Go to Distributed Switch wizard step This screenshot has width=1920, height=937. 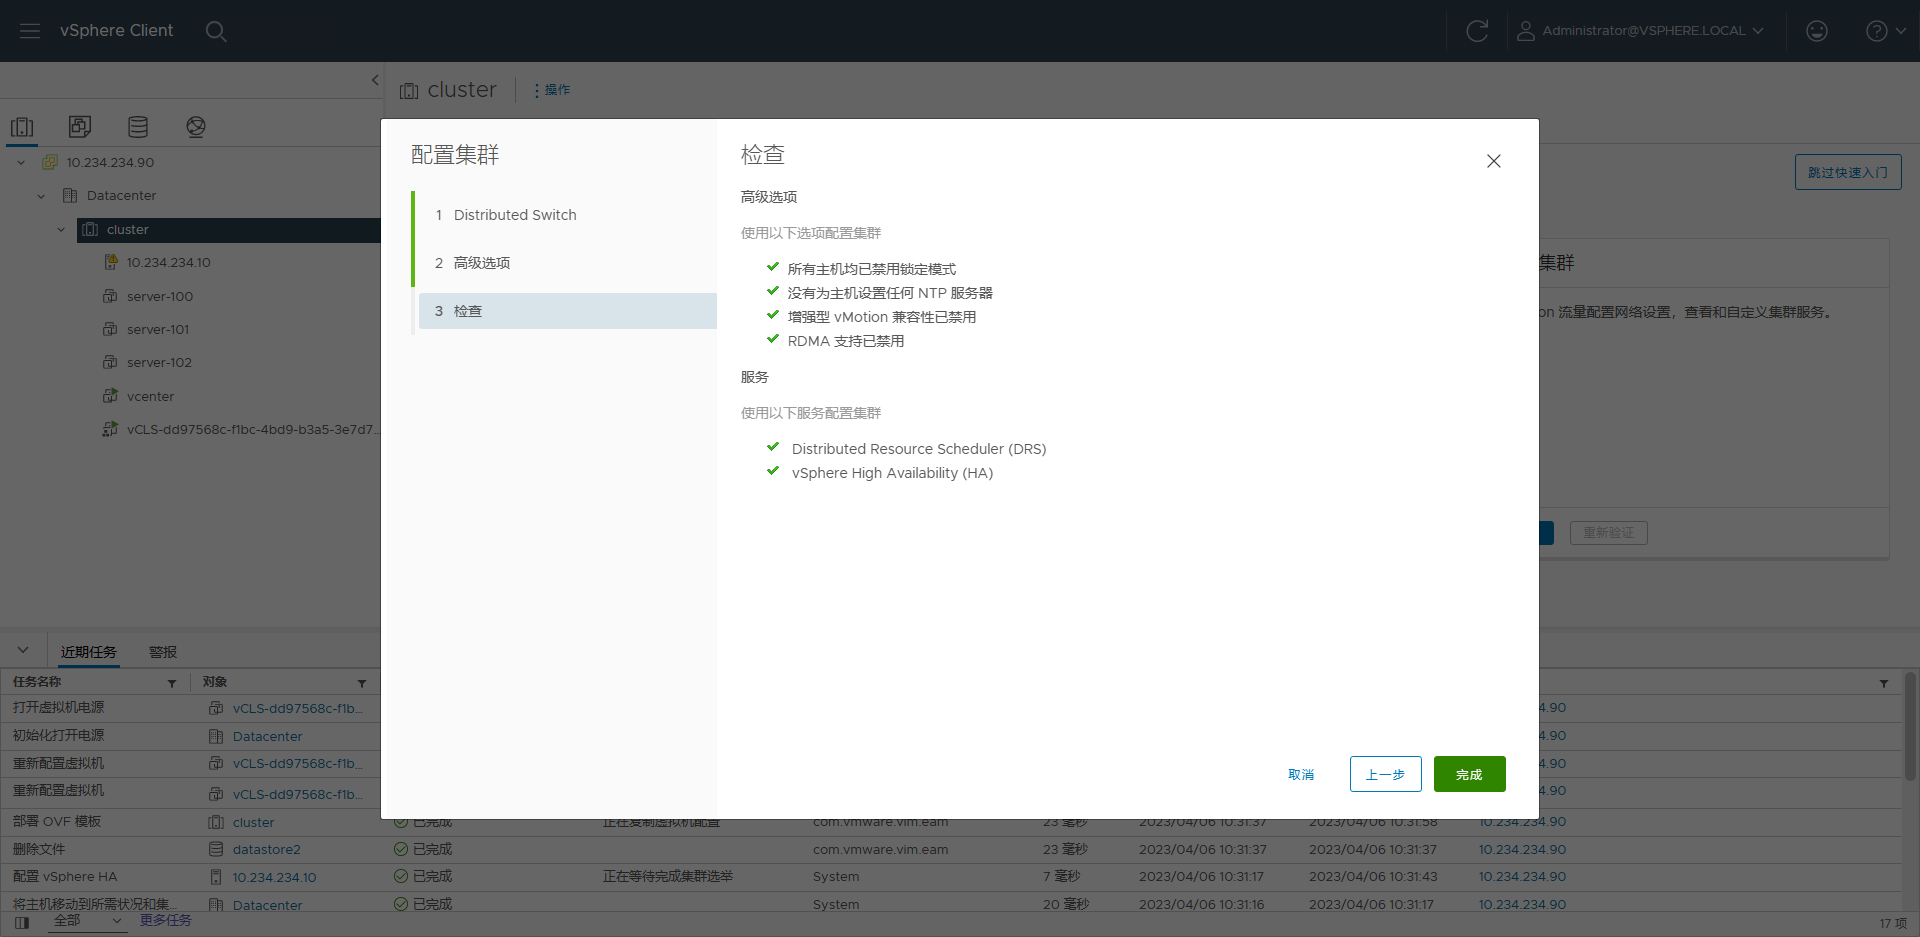[x=514, y=215]
